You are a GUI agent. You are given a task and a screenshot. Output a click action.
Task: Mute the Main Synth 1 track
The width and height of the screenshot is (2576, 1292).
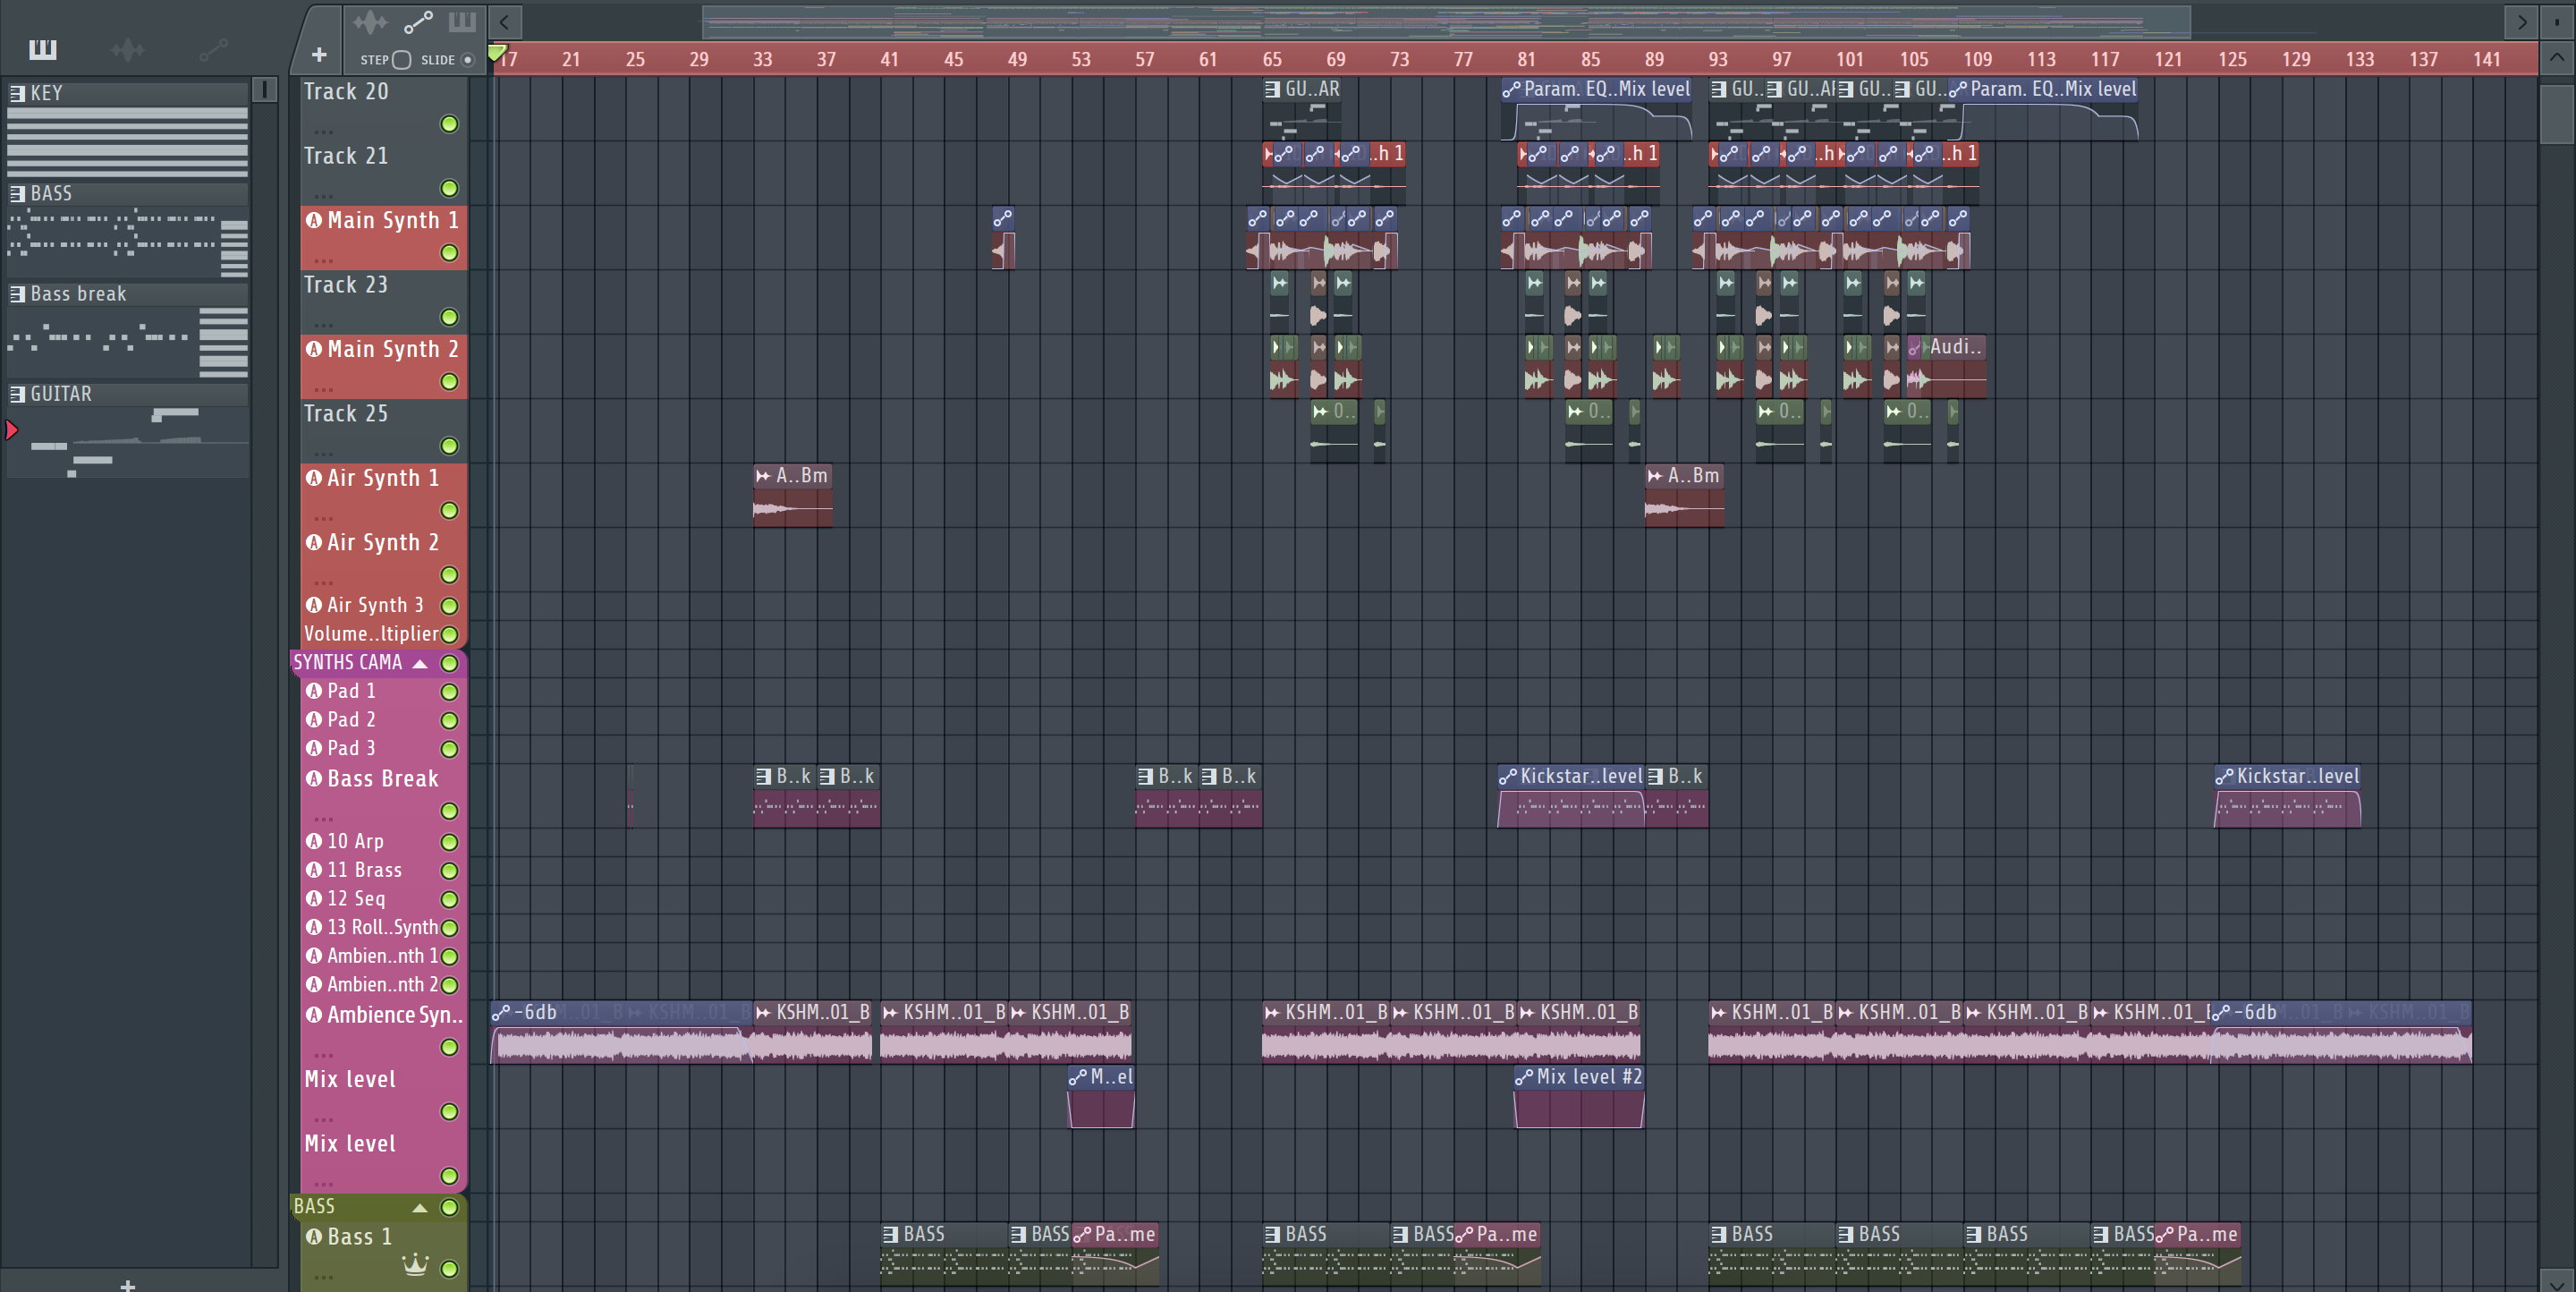[x=450, y=253]
